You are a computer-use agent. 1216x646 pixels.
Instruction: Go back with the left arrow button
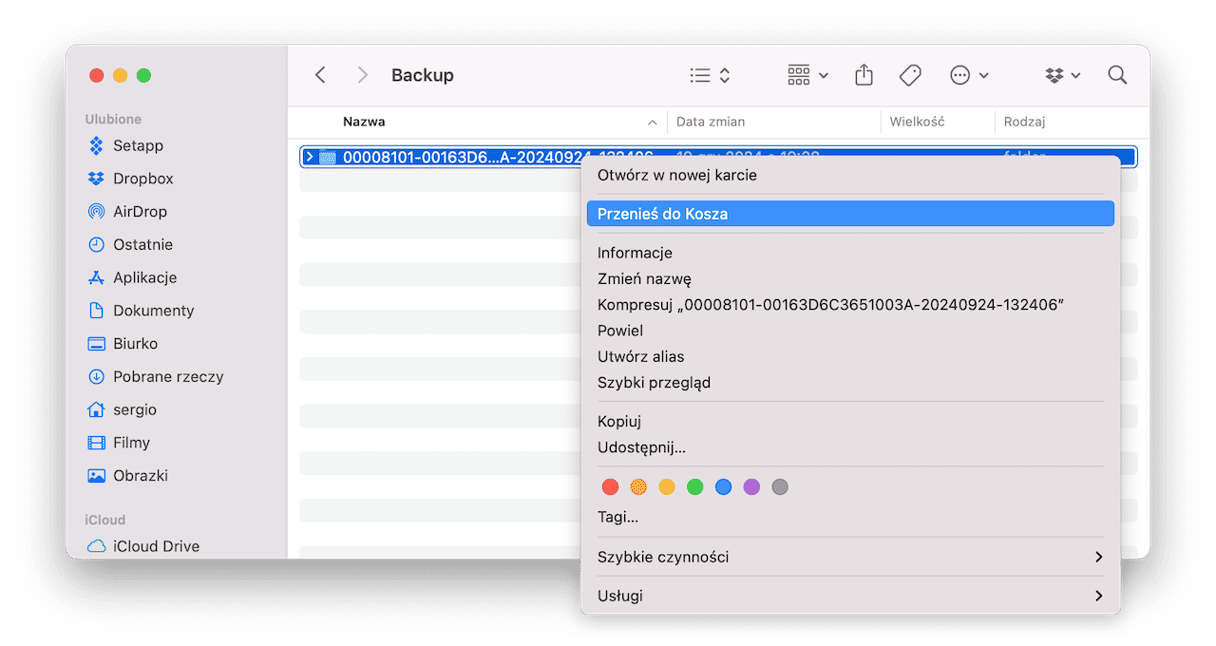(x=320, y=75)
